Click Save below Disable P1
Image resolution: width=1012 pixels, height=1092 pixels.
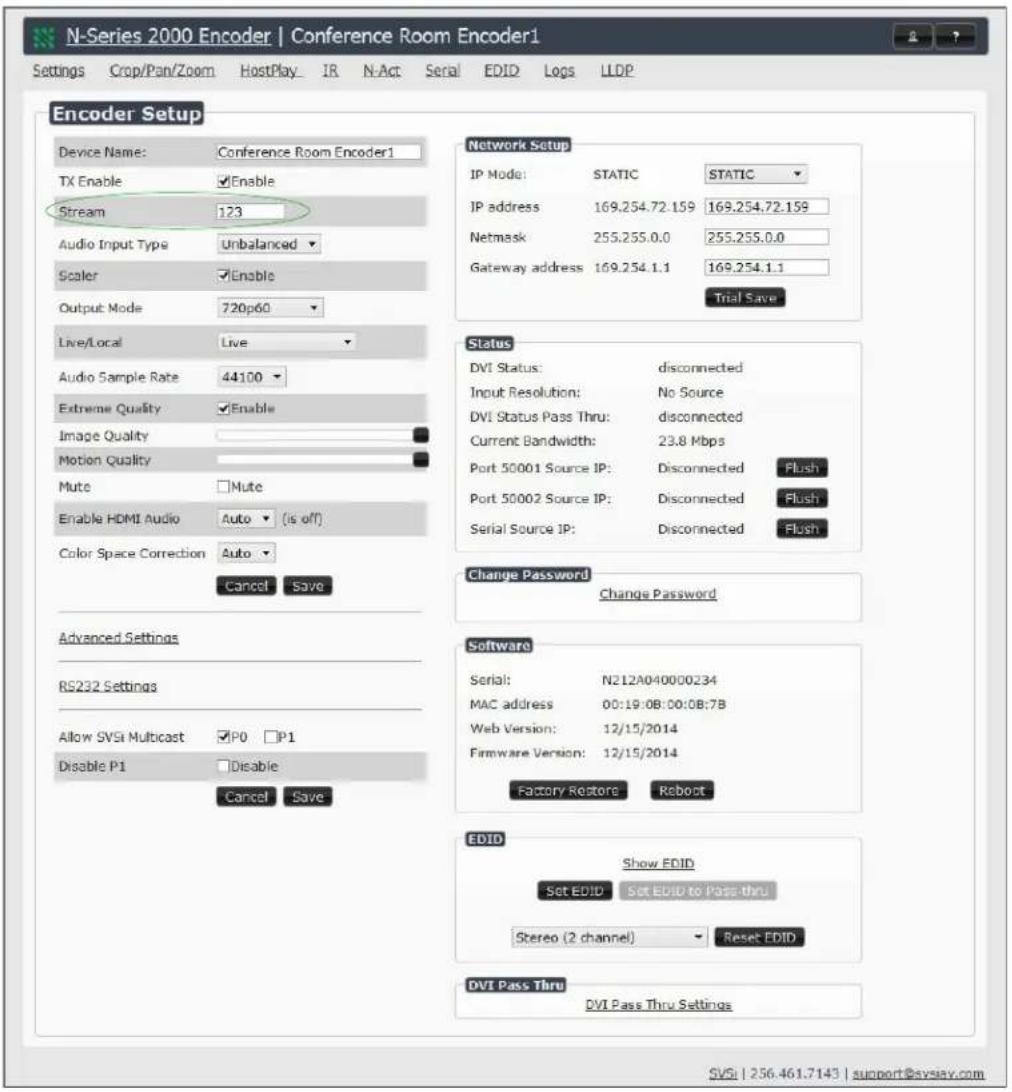point(308,797)
